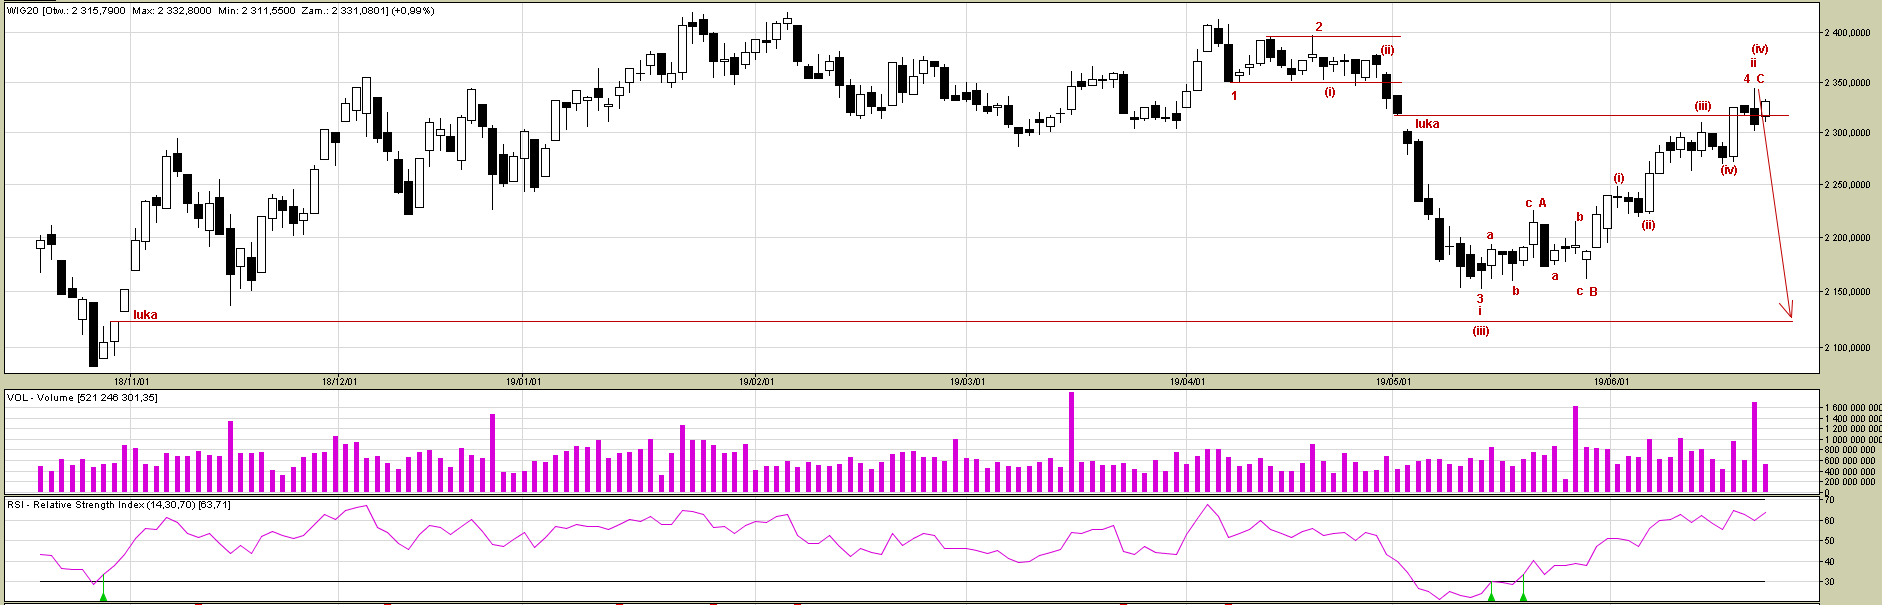The height and width of the screenshot is (605, 1882).
Task: Click the 2 400,0000 price axis label
Action: coord(1849,33)
